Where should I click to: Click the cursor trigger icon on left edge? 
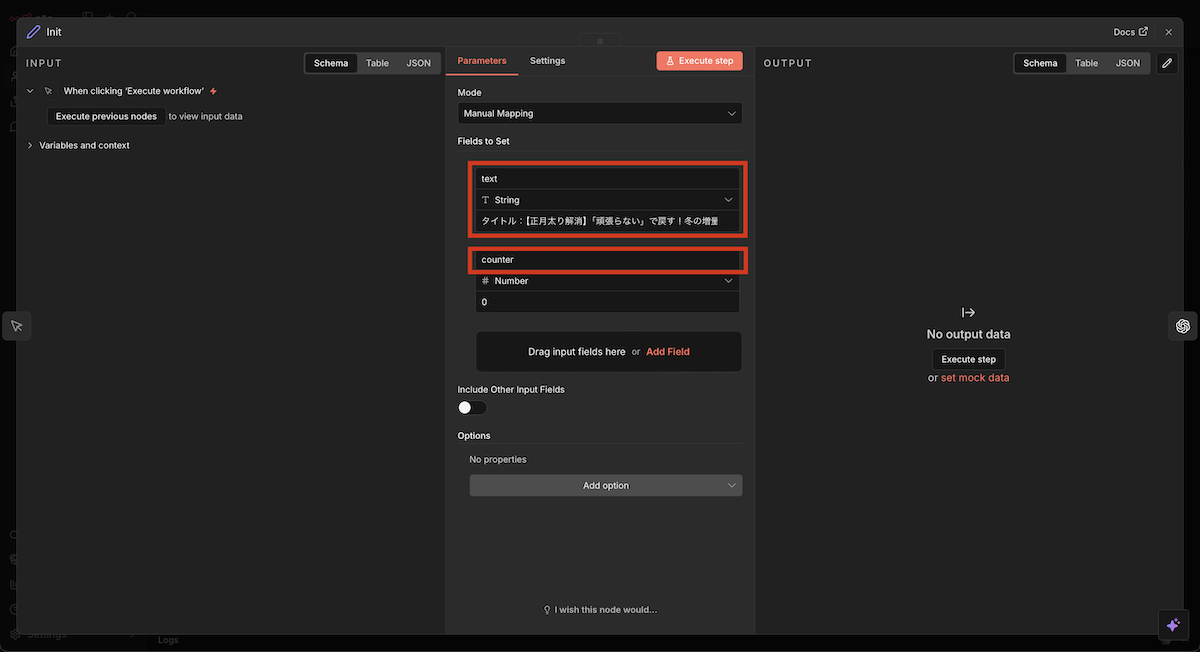coord(17,326)
